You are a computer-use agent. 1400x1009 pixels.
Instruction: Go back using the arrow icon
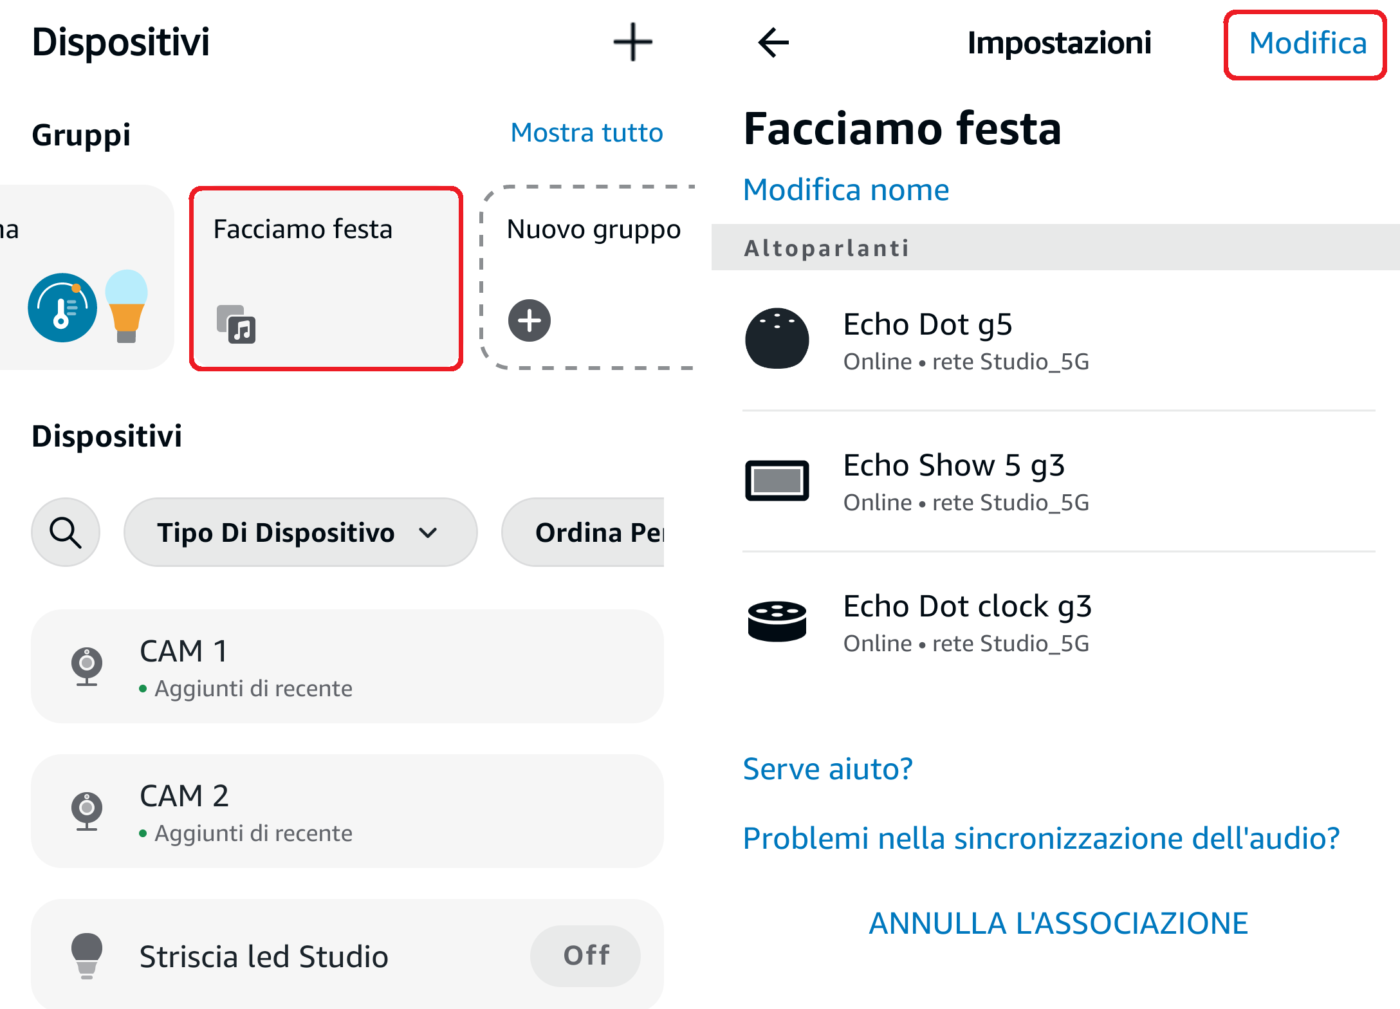[773, 42]
